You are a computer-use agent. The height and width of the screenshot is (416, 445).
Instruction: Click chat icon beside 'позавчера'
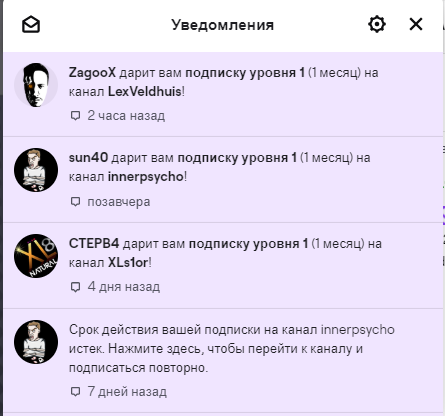tap(76, 202)
